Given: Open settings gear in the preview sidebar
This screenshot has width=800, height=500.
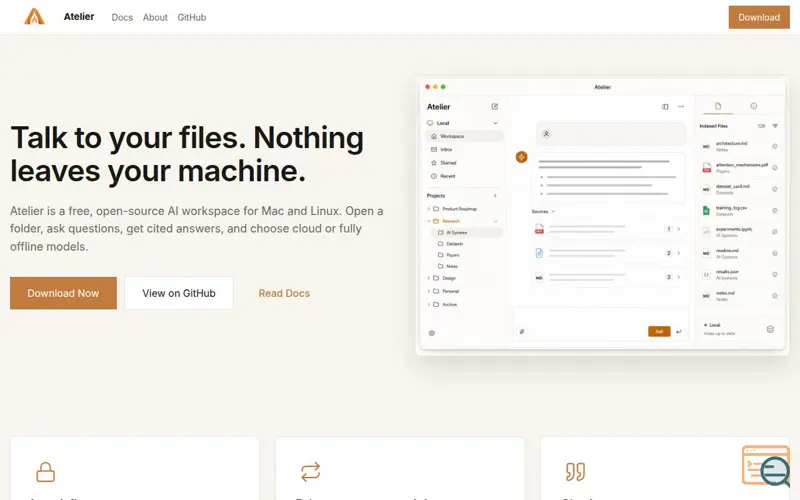Looking at the screenshot, I should click(x=432, y=333).
